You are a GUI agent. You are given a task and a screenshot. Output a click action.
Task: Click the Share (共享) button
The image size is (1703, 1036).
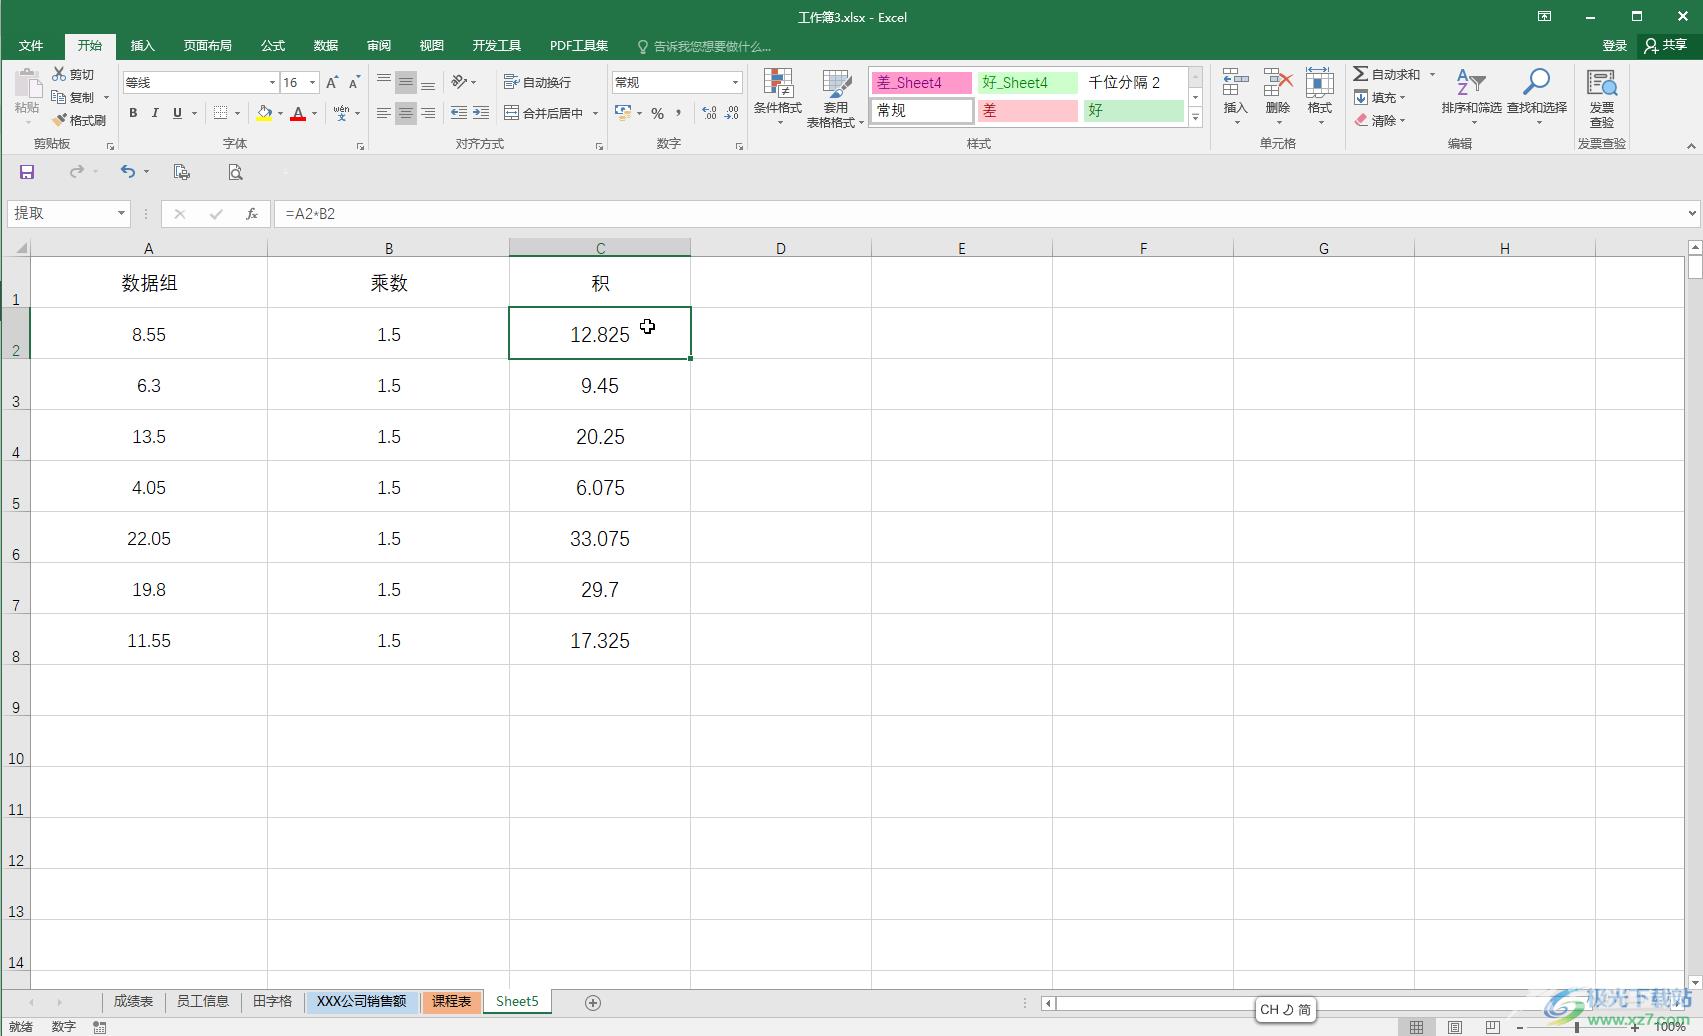point(1666,45)
